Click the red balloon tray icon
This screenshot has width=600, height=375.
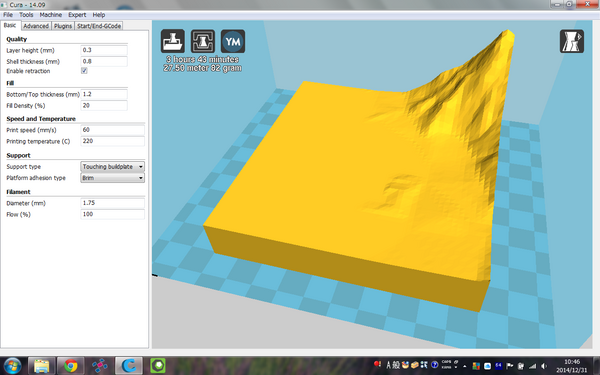377,364
